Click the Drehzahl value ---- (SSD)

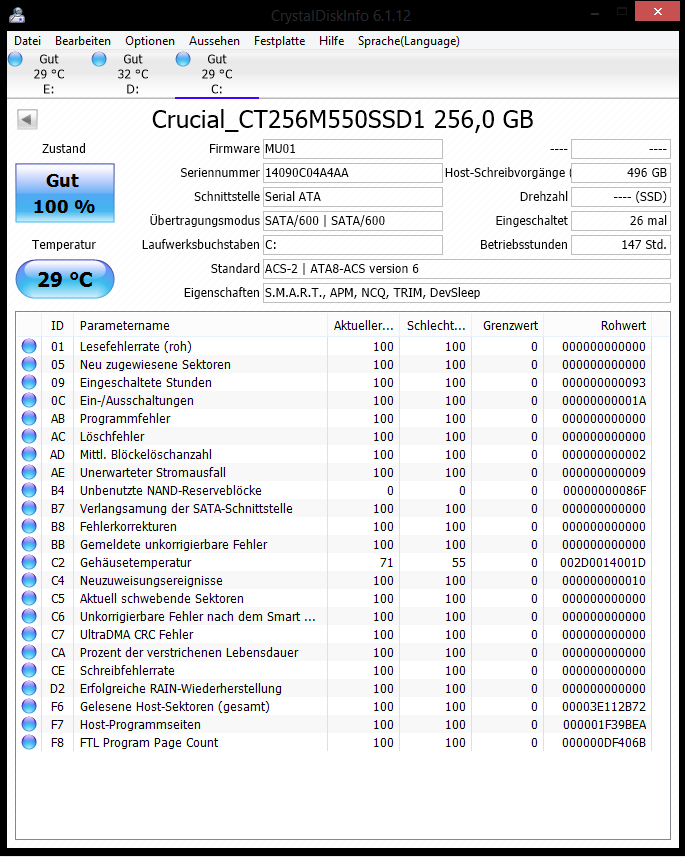(x=621, y=197)
